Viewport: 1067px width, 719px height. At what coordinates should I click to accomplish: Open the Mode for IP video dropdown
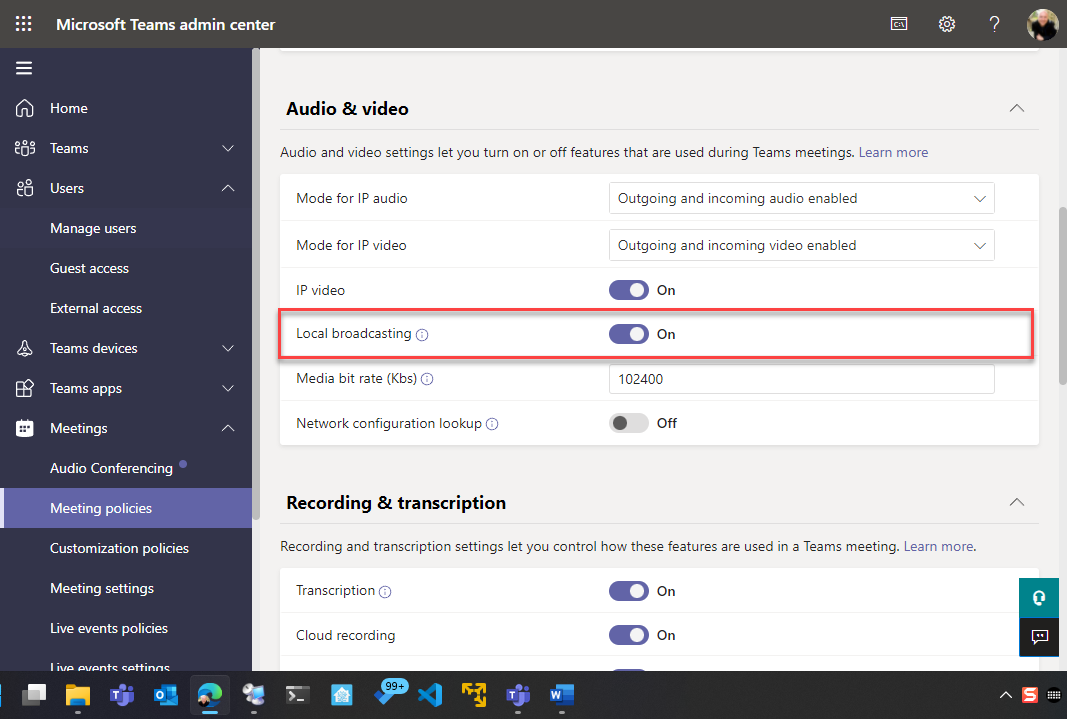point(800,245)
